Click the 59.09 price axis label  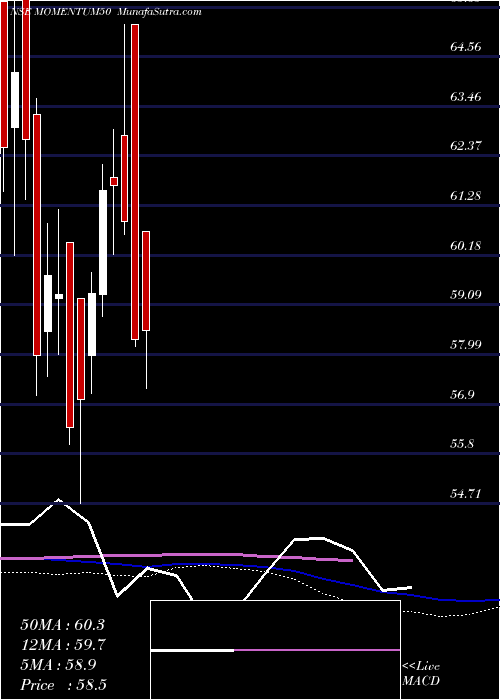(x=466, y=294)
